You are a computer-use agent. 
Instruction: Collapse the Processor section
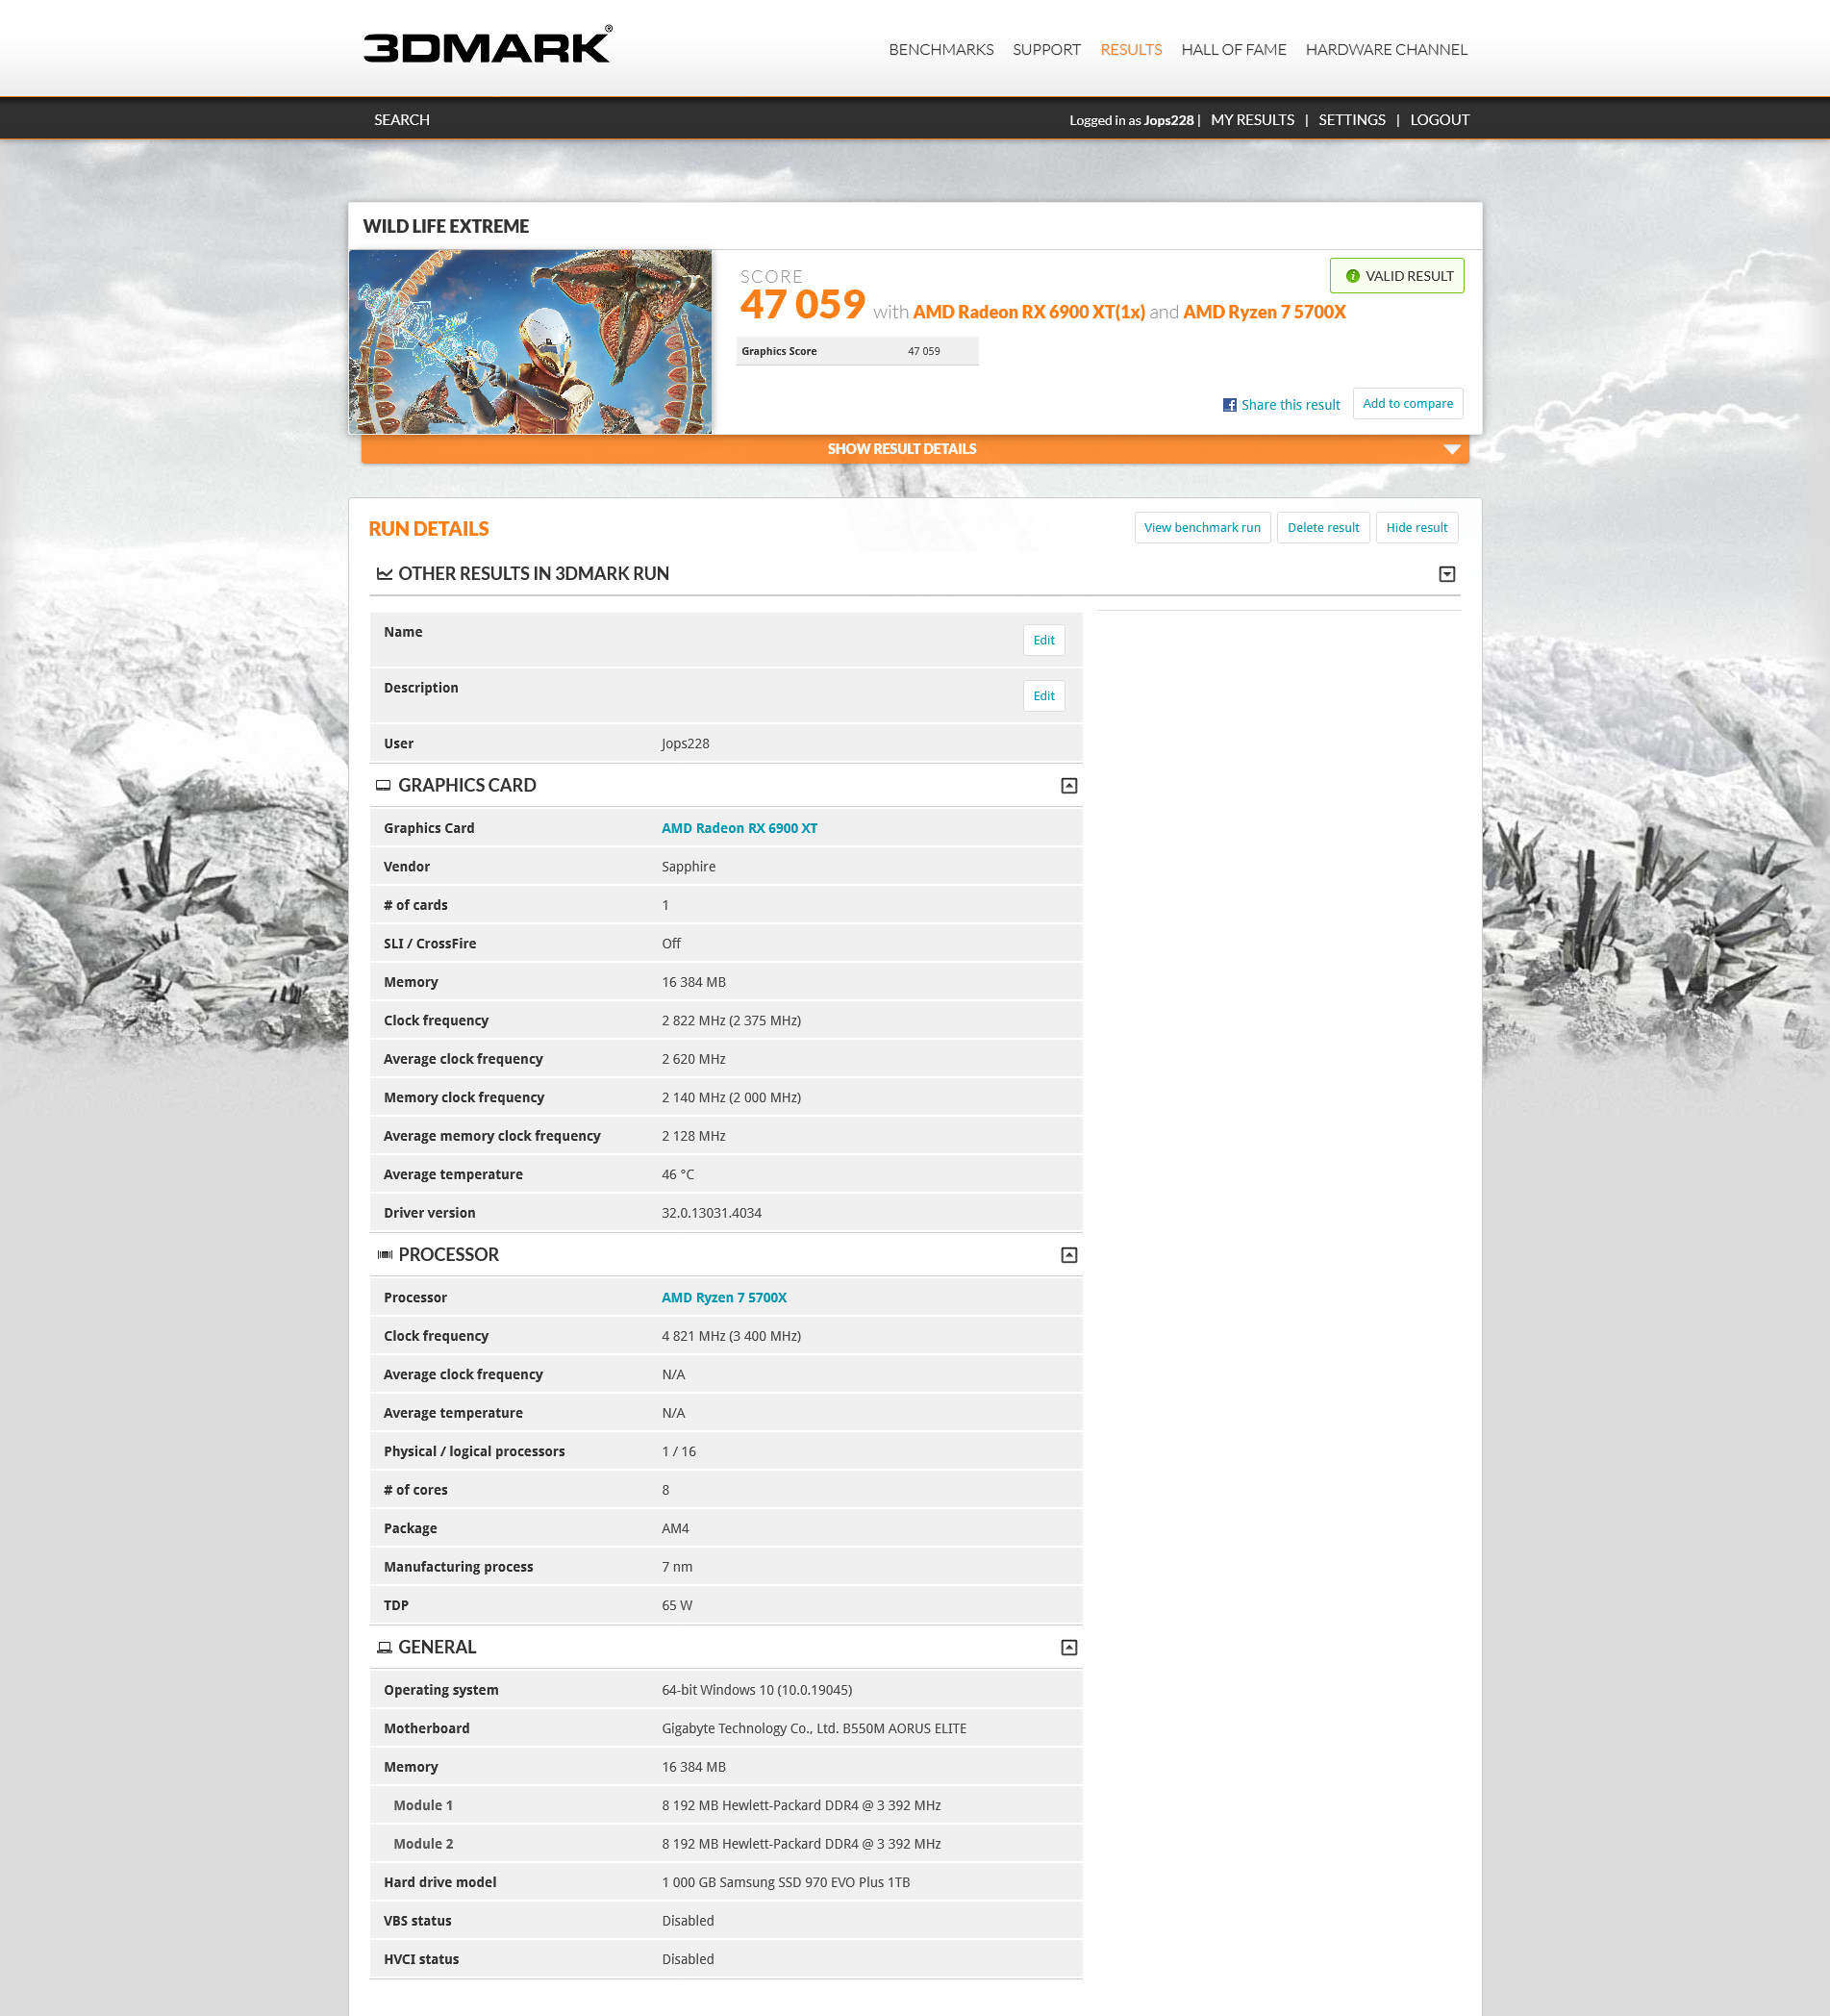point(1068,1255)
